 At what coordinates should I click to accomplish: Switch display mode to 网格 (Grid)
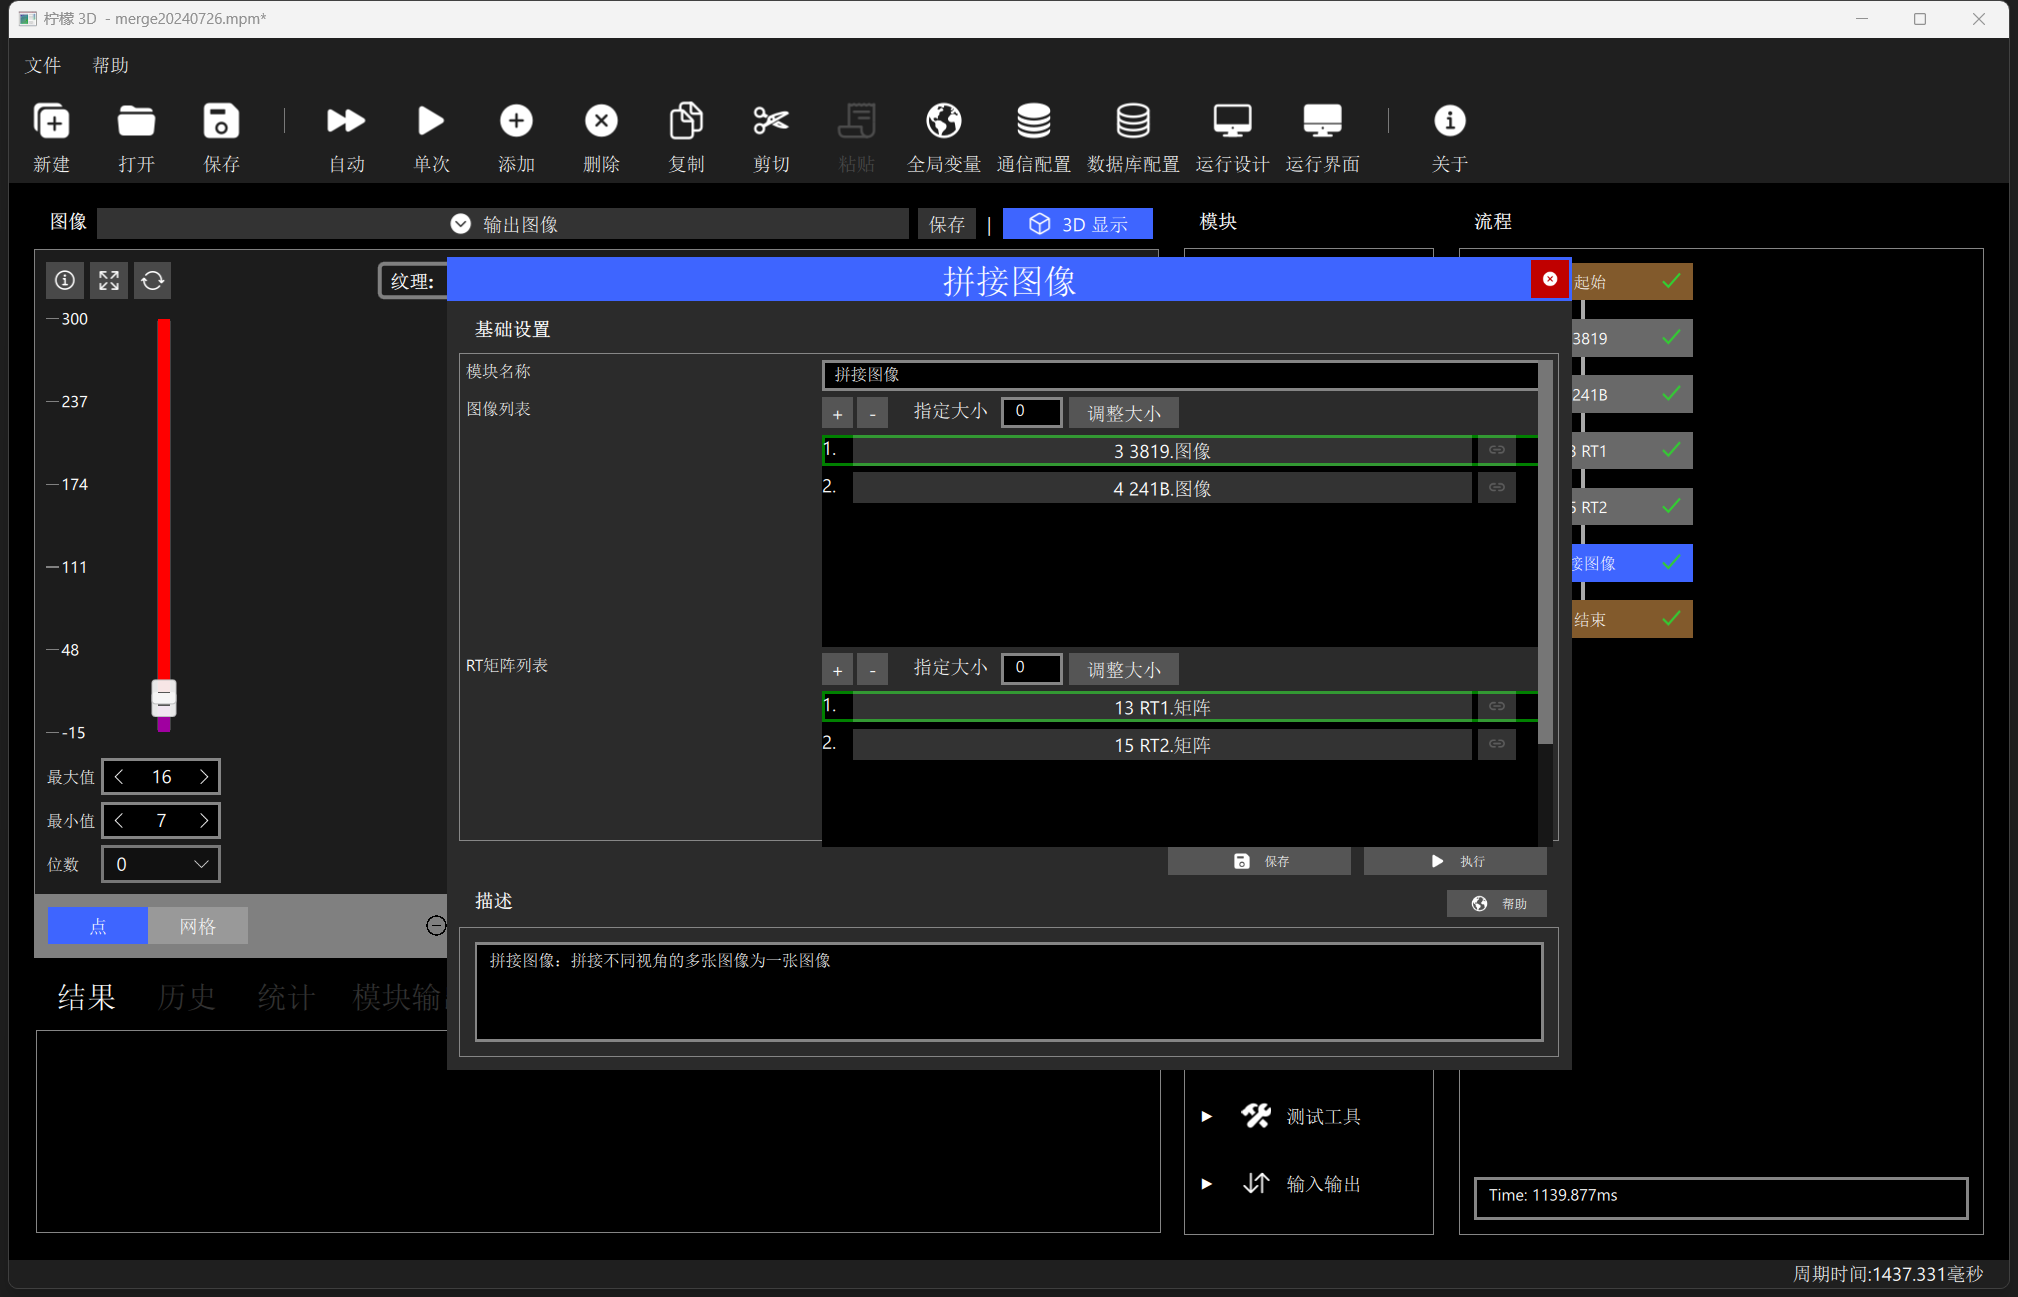coord(198,926)
